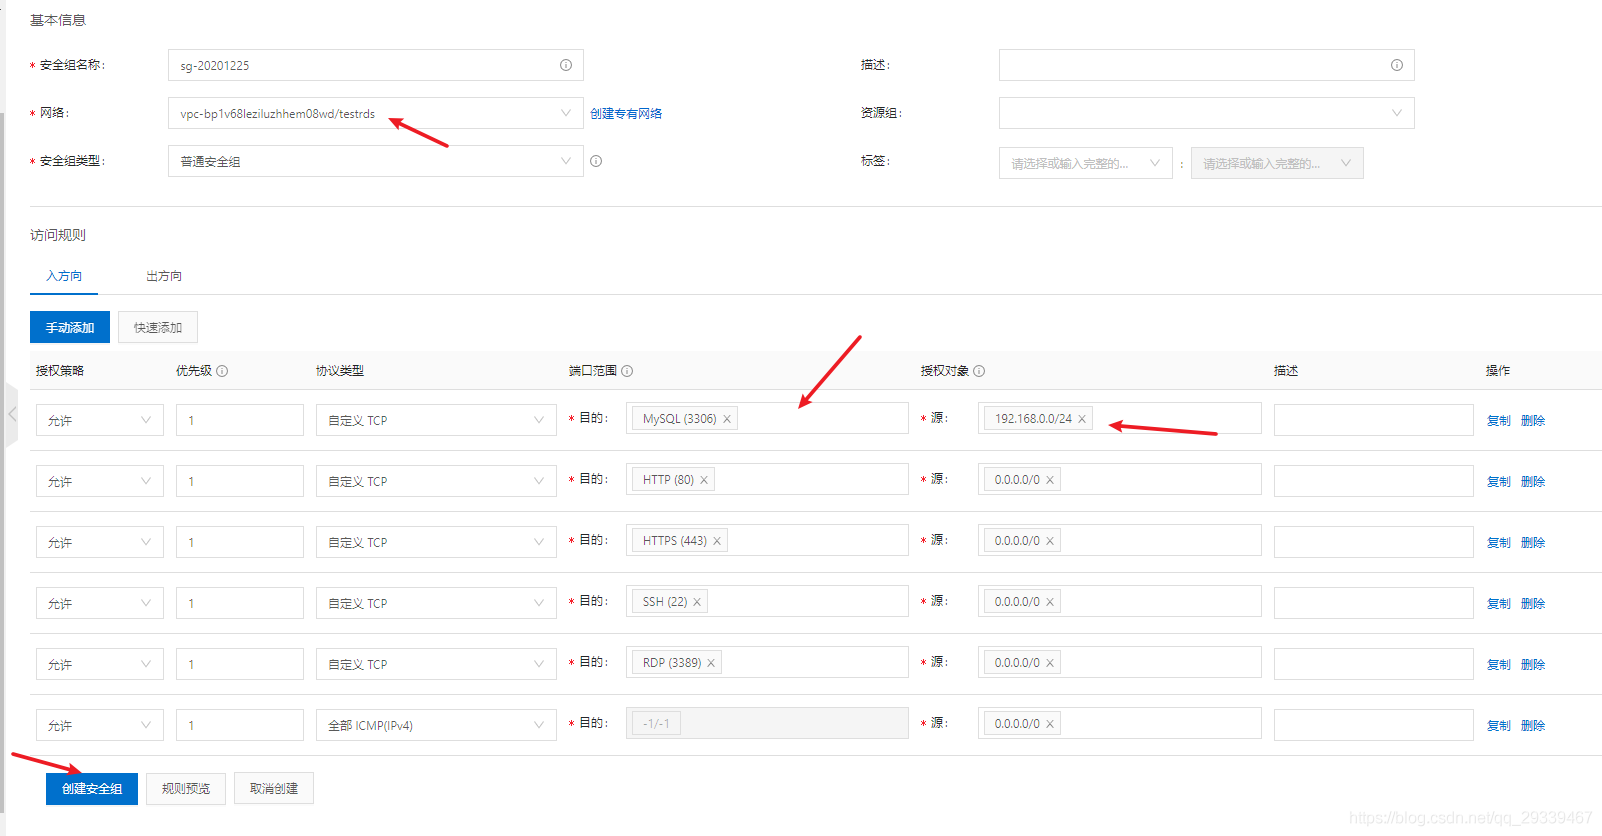The image size is (1602, 836).
Task: Remove the MySQL (3306) port tag
Action: tap(727, 419)
